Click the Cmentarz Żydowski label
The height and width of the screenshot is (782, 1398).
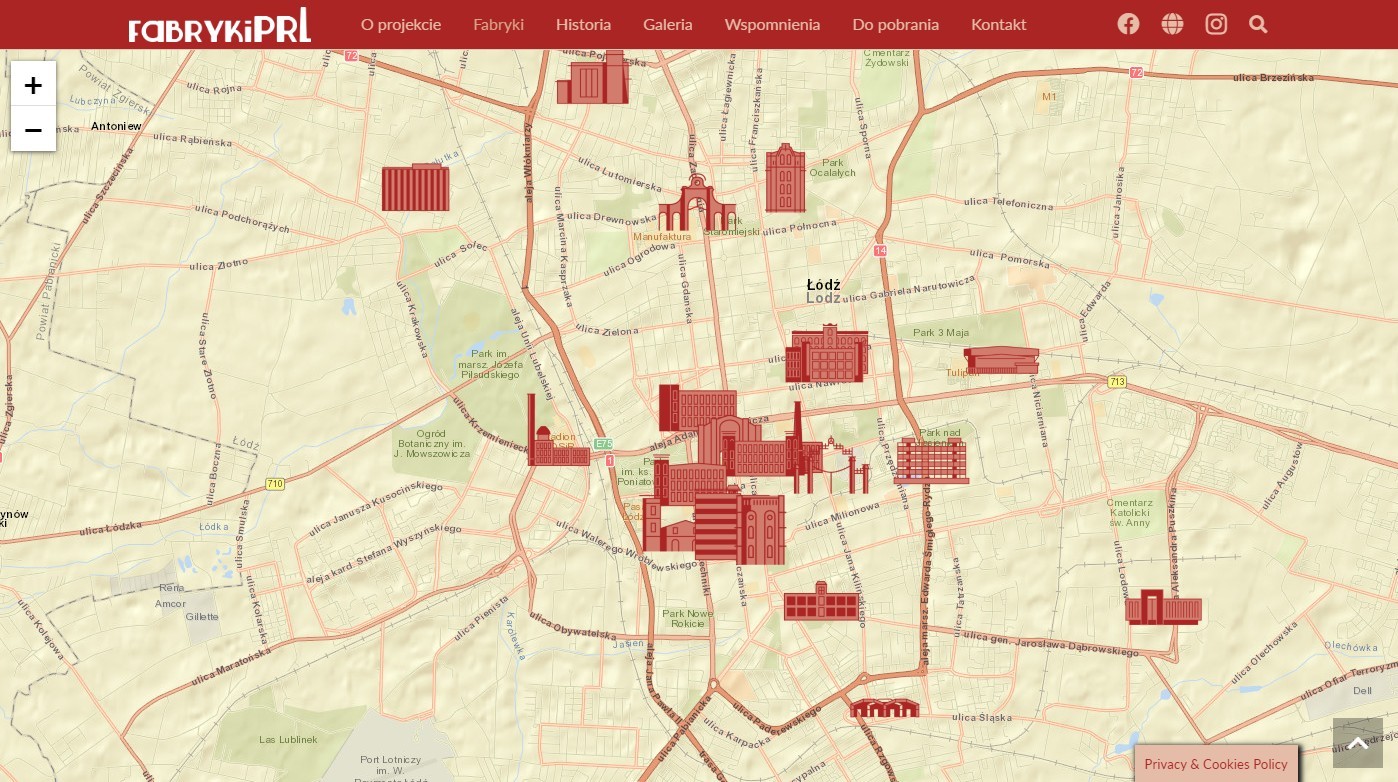886,56
